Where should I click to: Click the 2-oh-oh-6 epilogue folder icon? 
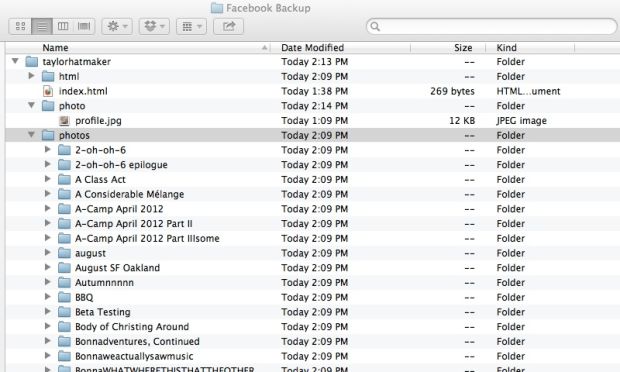64,165
